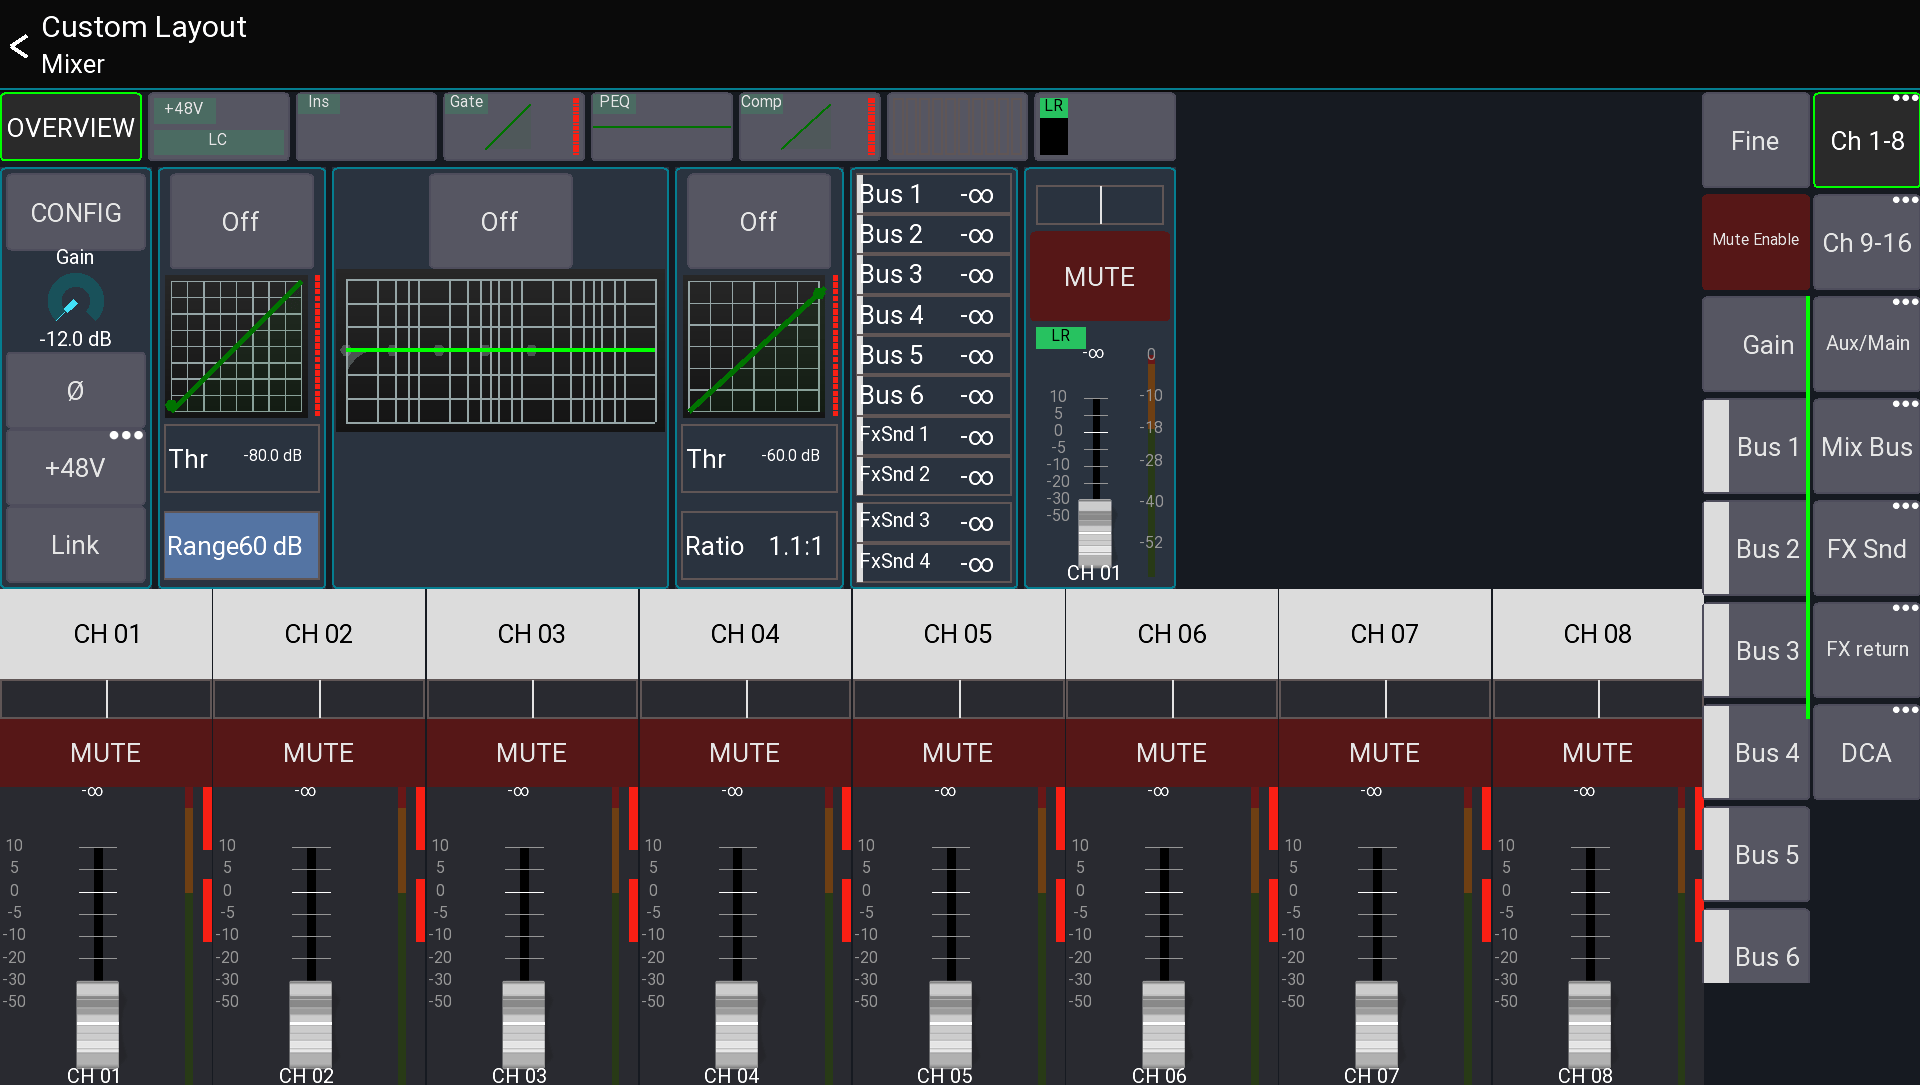Click the LC low-cut block under +48V
The height and width of the screenshot is (1085, 1920).
pos(218,140)
